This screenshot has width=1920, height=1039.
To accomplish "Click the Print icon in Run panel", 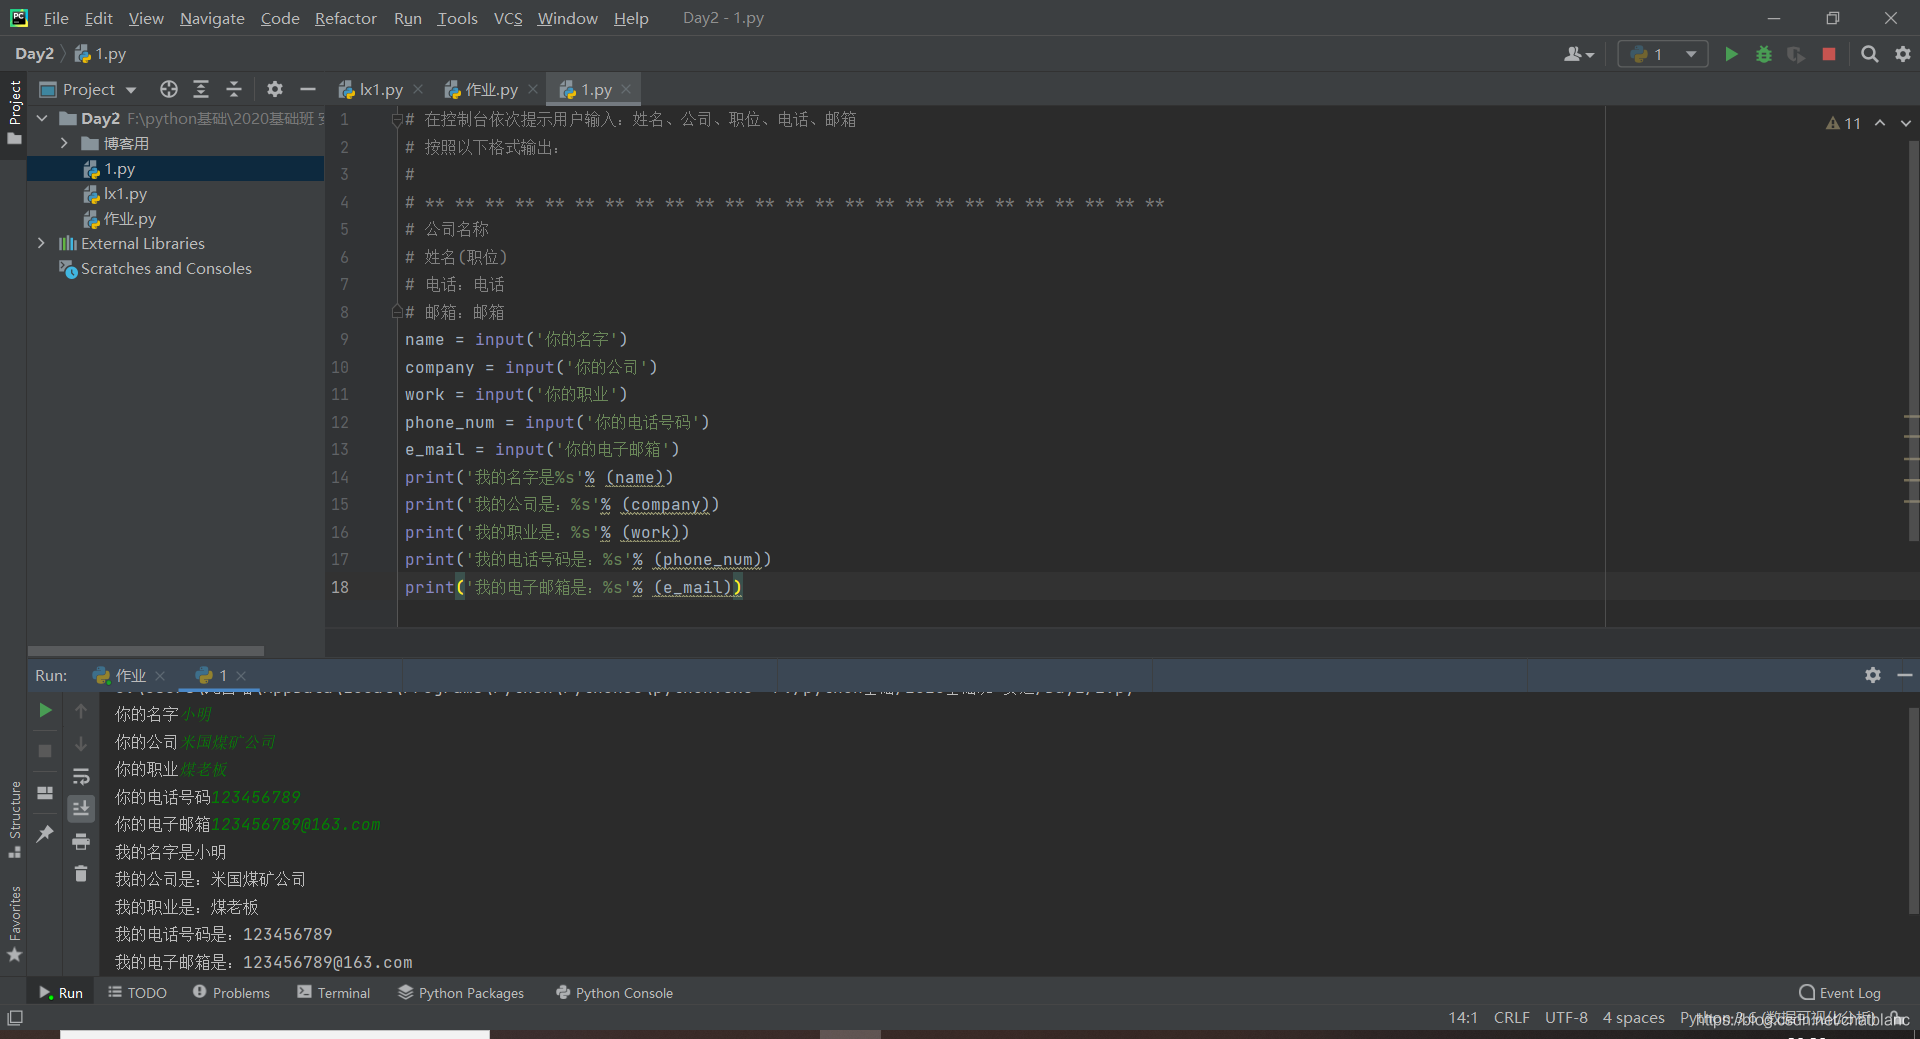I will tap(81, 842).
